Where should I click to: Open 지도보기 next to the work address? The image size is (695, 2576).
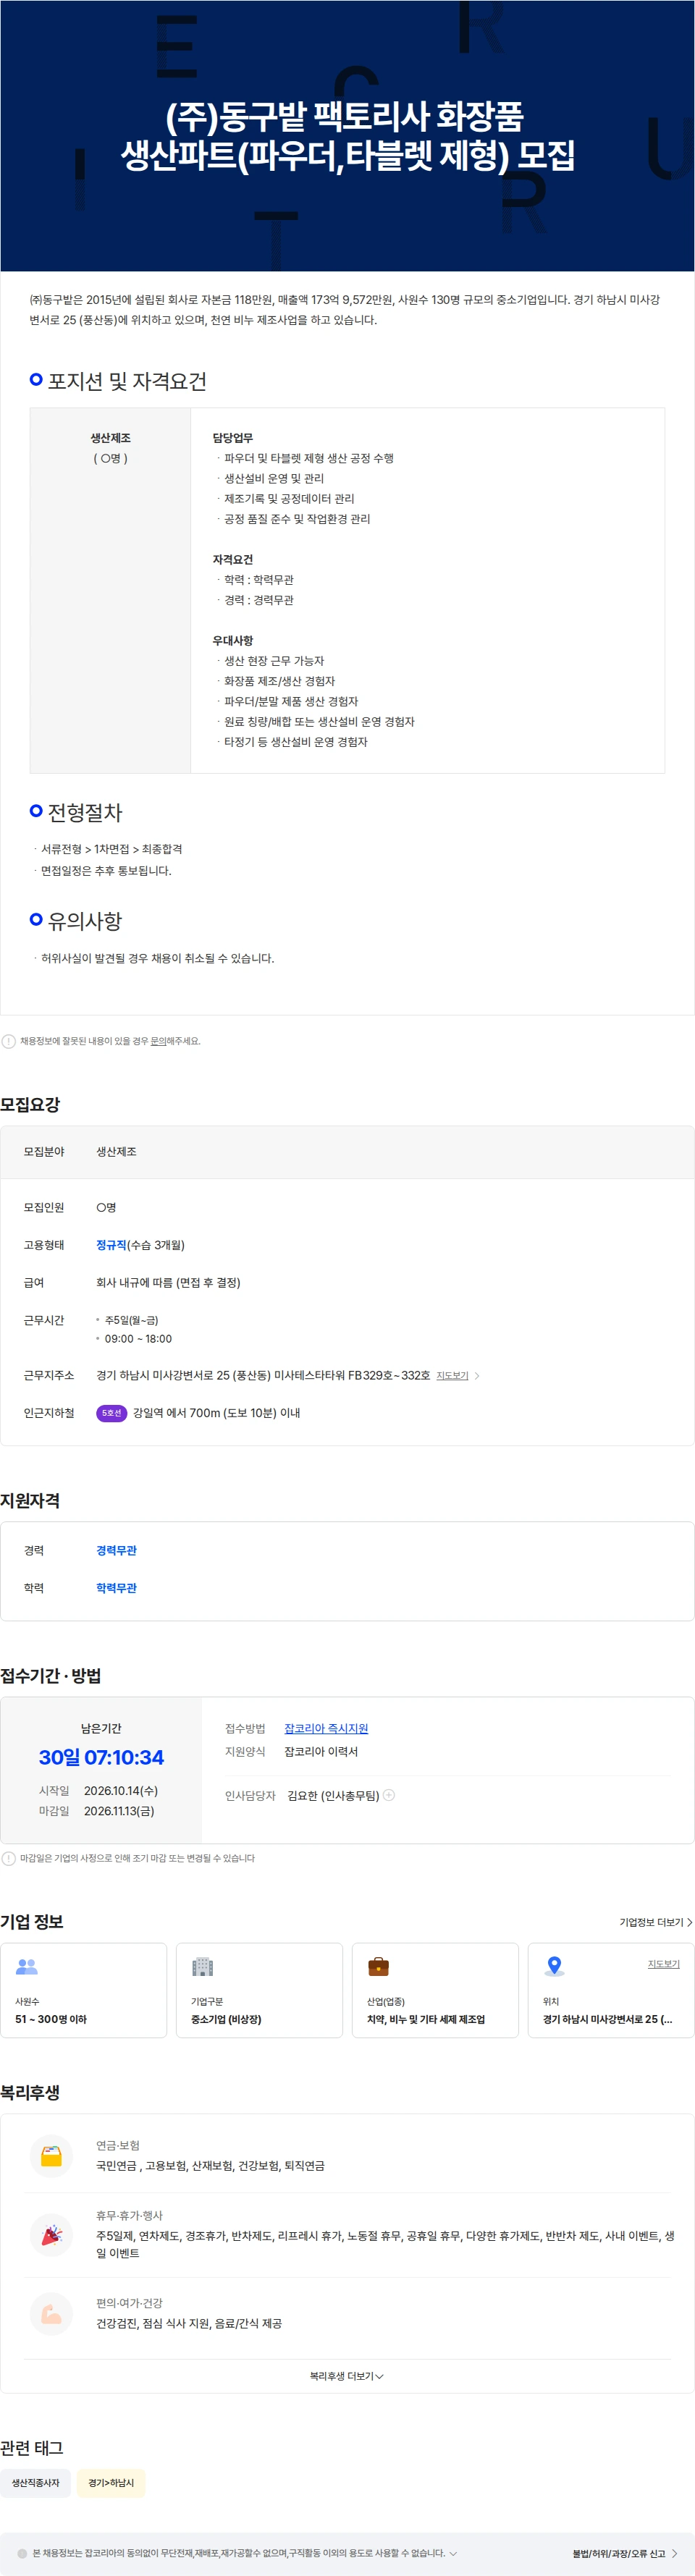pos(452,1375)
